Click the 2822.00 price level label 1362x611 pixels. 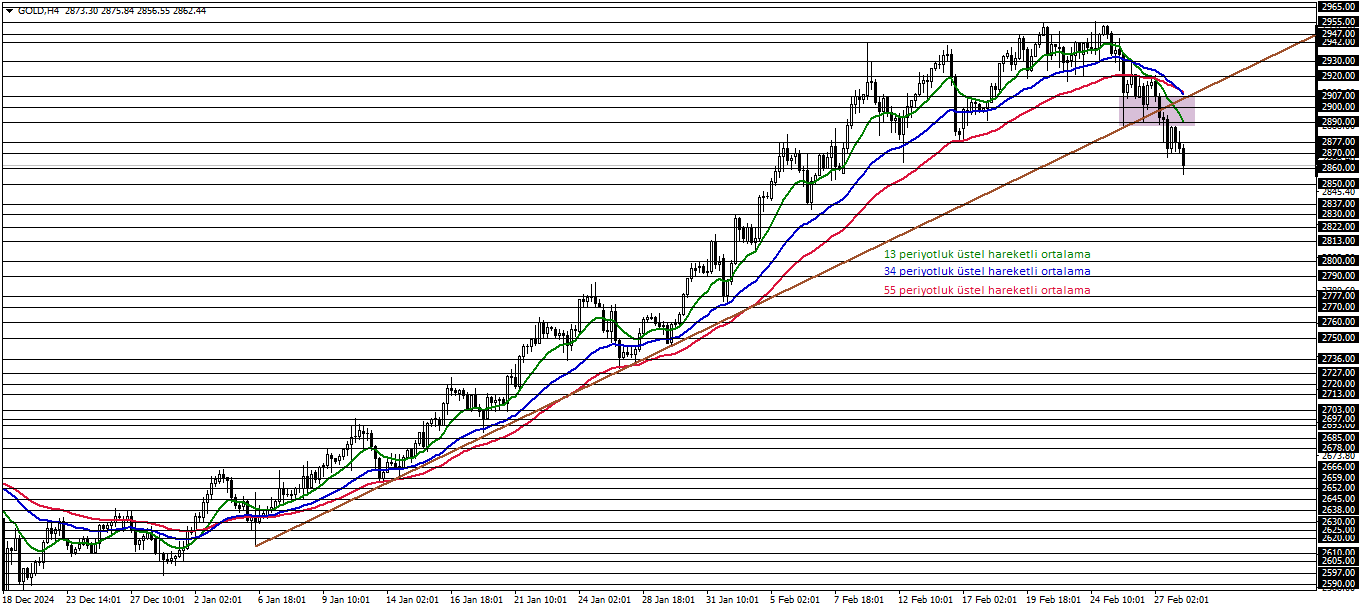[1337, 226]
